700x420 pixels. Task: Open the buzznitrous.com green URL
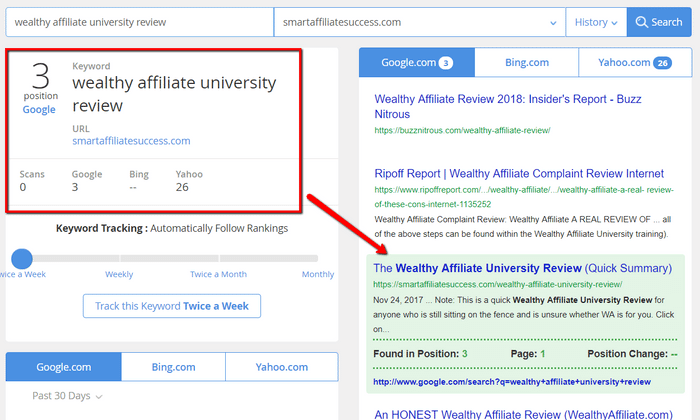[462, 130]
